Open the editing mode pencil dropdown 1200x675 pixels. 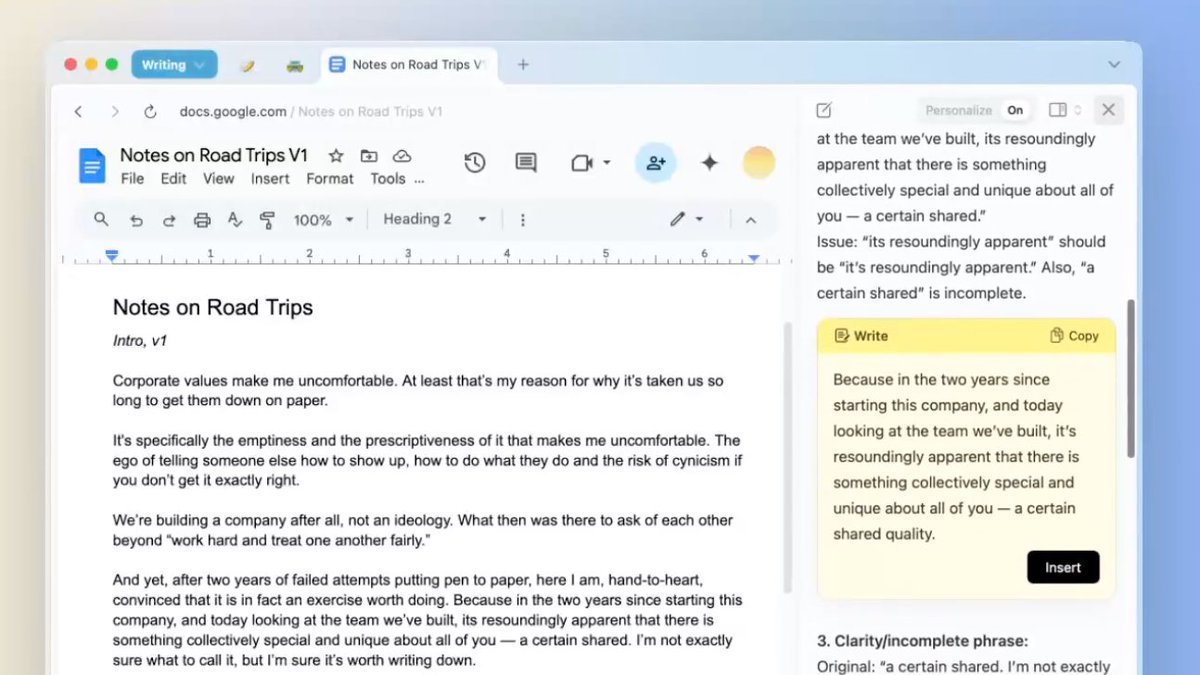pyautogui.click(x=687, y=220)
